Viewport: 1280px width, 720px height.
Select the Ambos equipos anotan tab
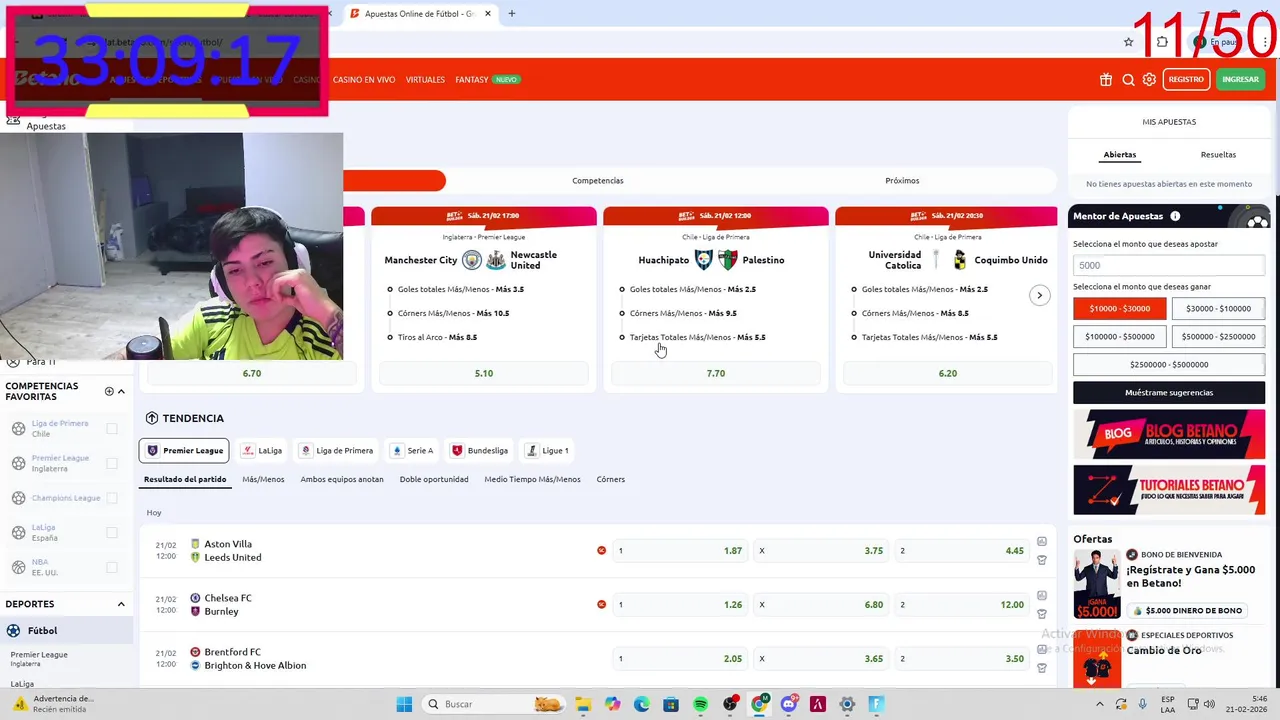(x=342, y=479)
